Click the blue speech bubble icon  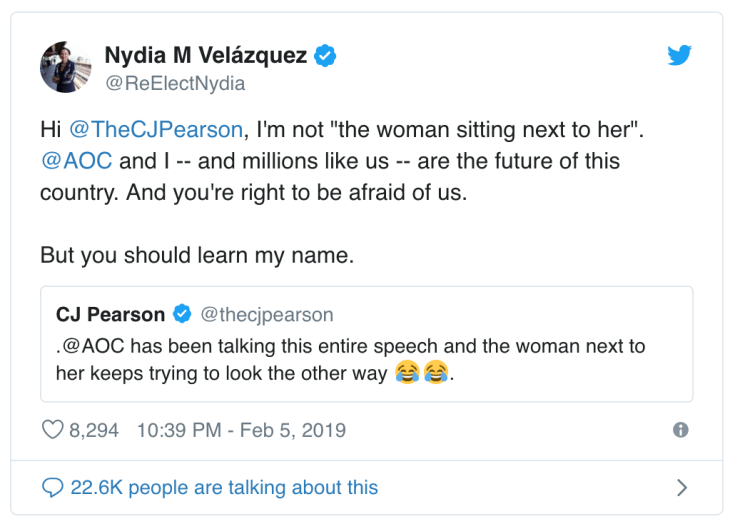[x=52, y=487]
